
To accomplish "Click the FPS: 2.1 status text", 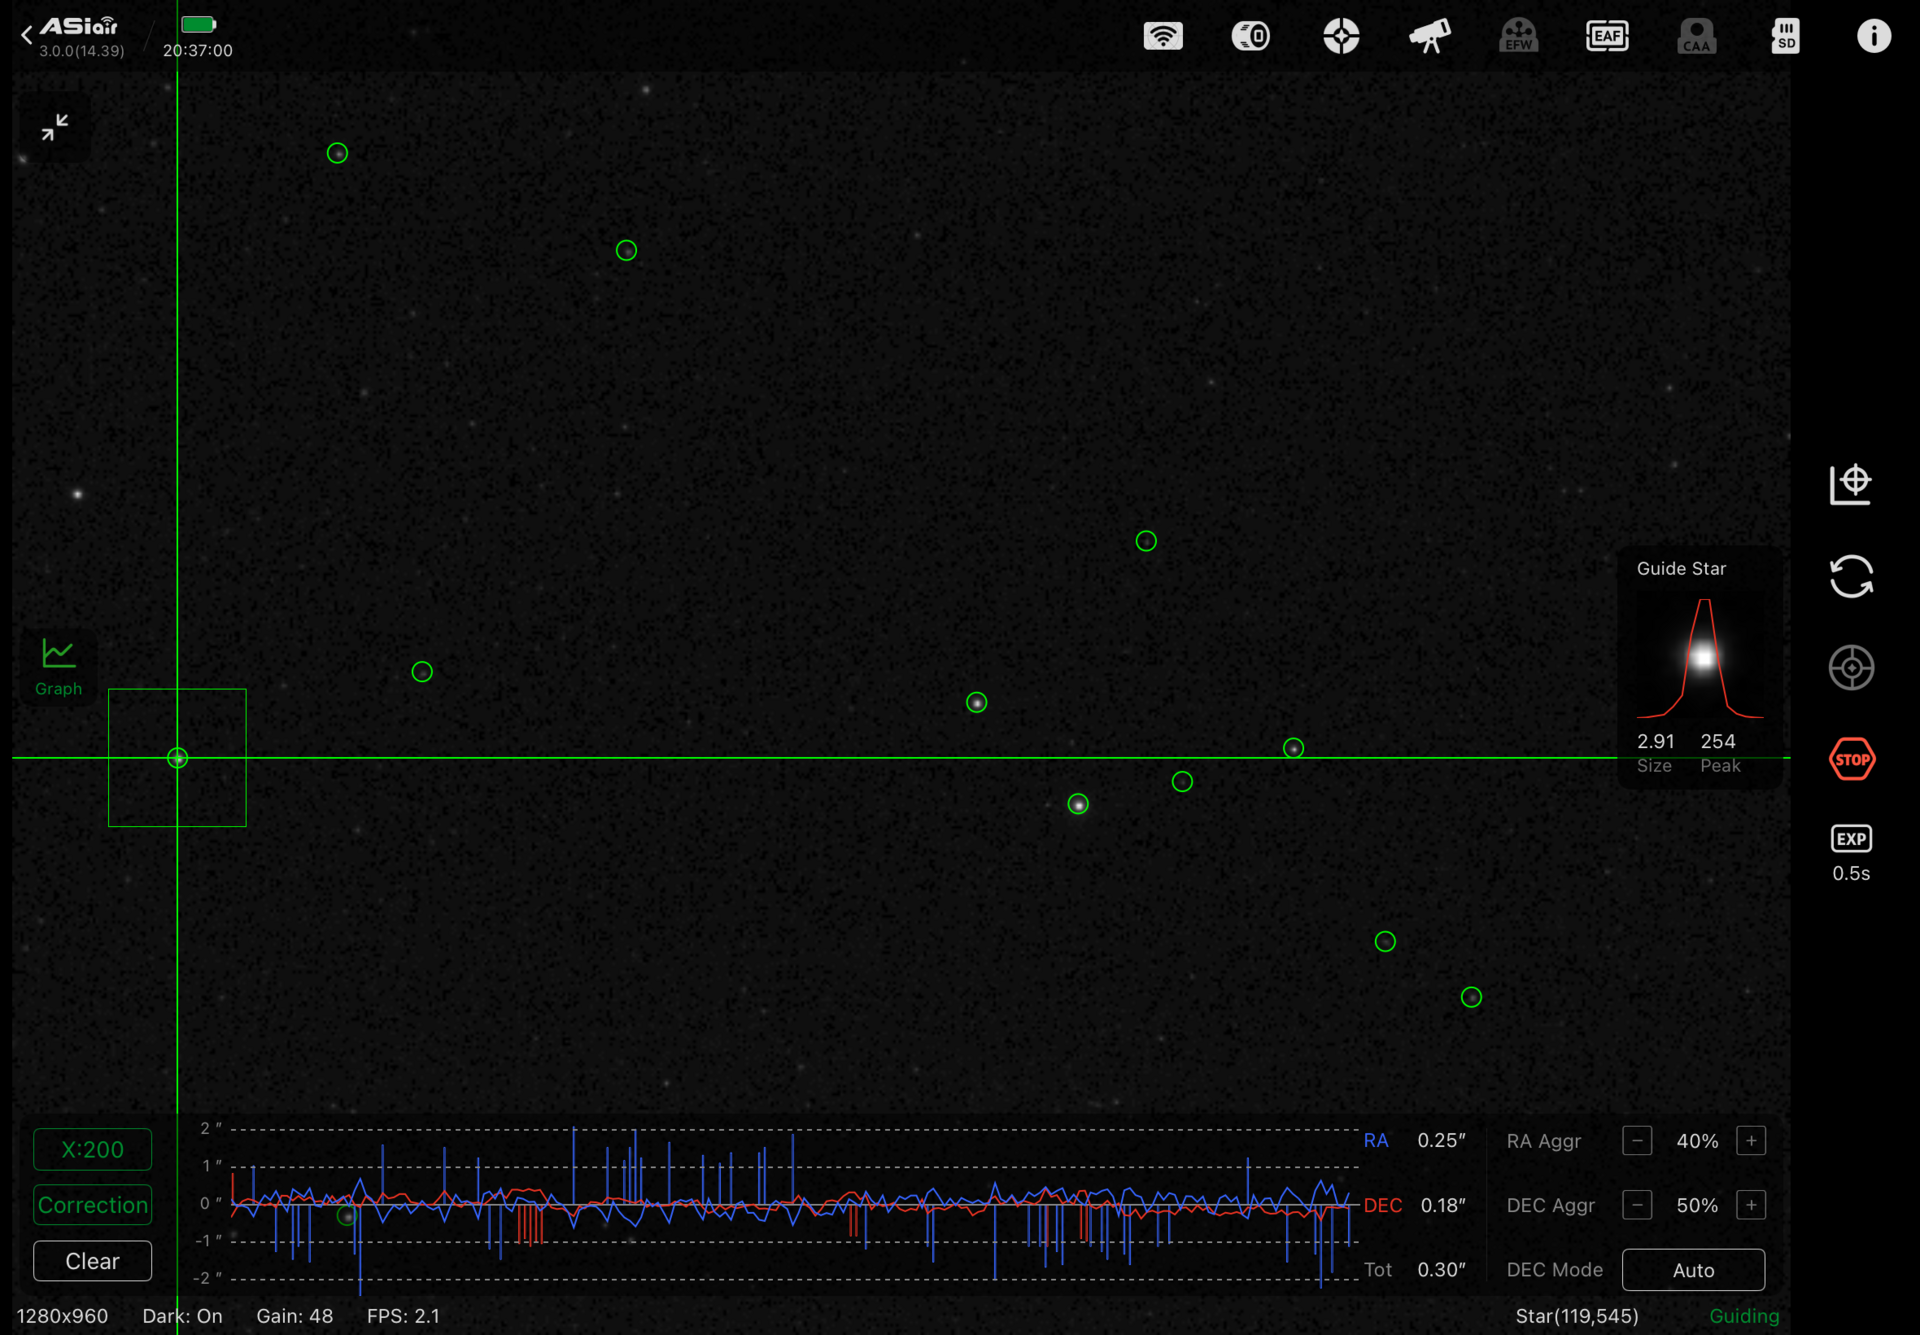I will (403, 1316).
